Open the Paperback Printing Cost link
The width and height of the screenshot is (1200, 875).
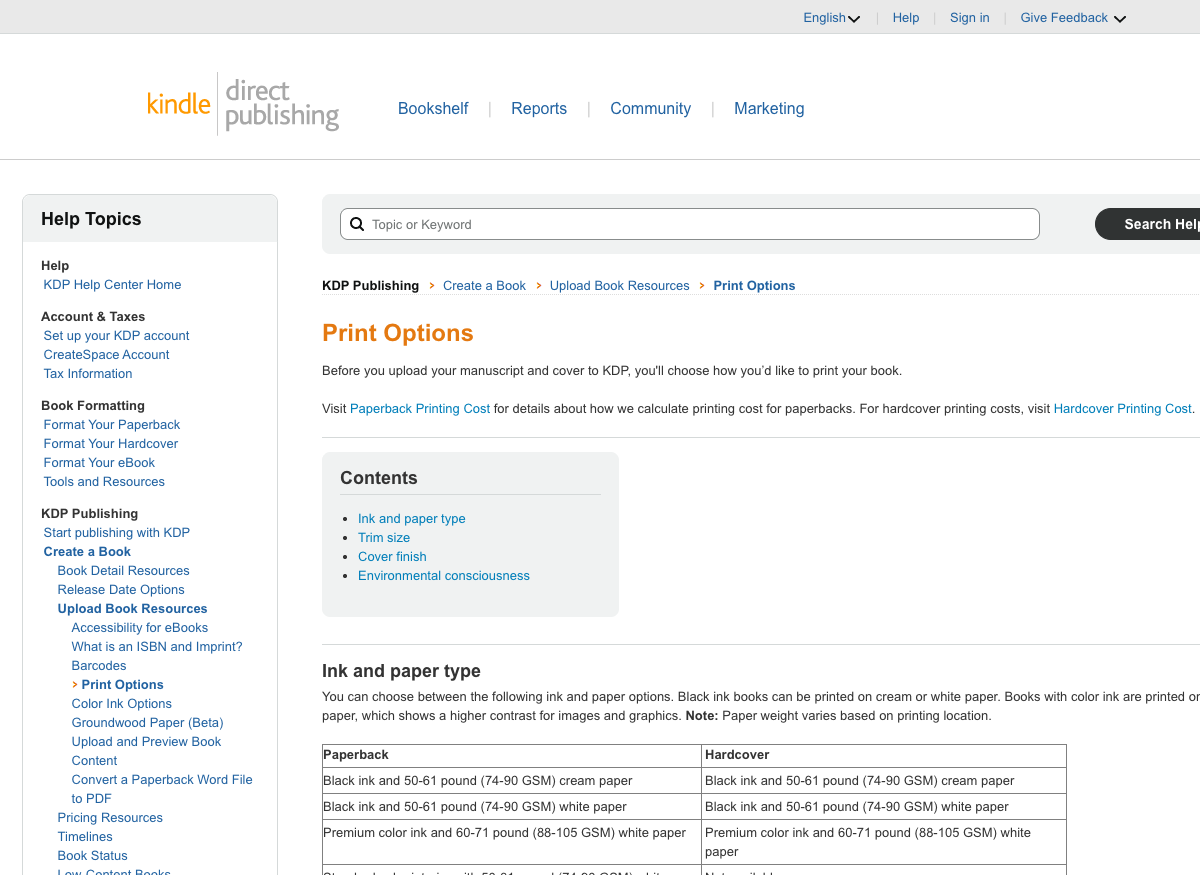[420, 408]
